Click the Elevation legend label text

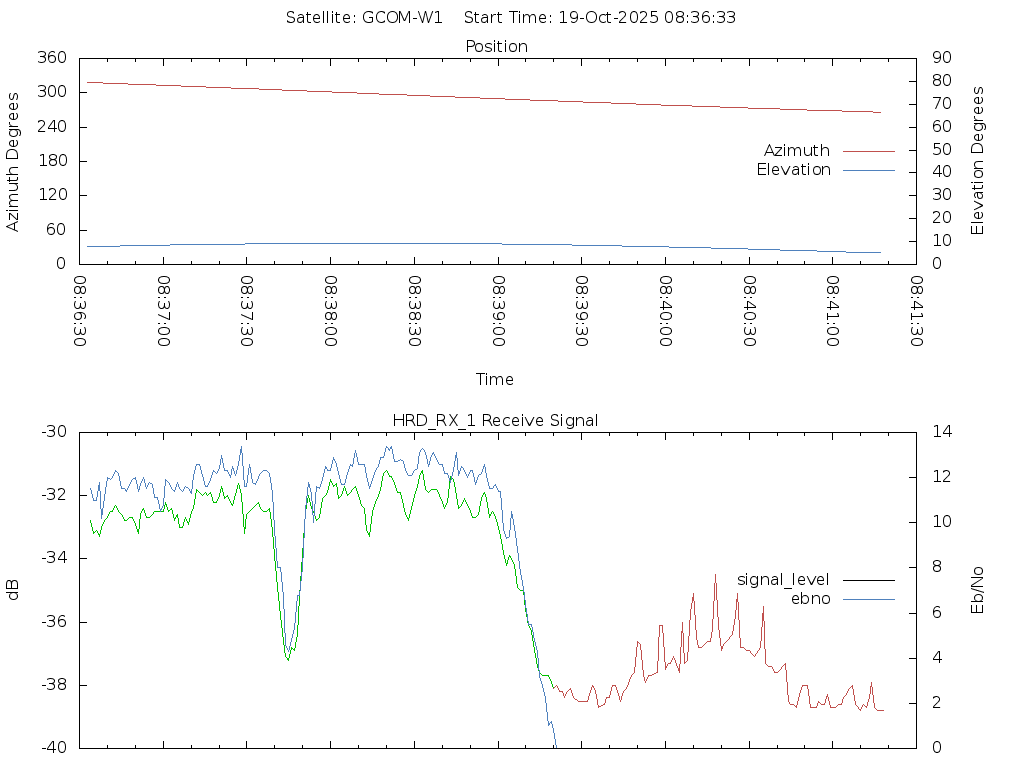pyautogui.click(x=793, y=170)
